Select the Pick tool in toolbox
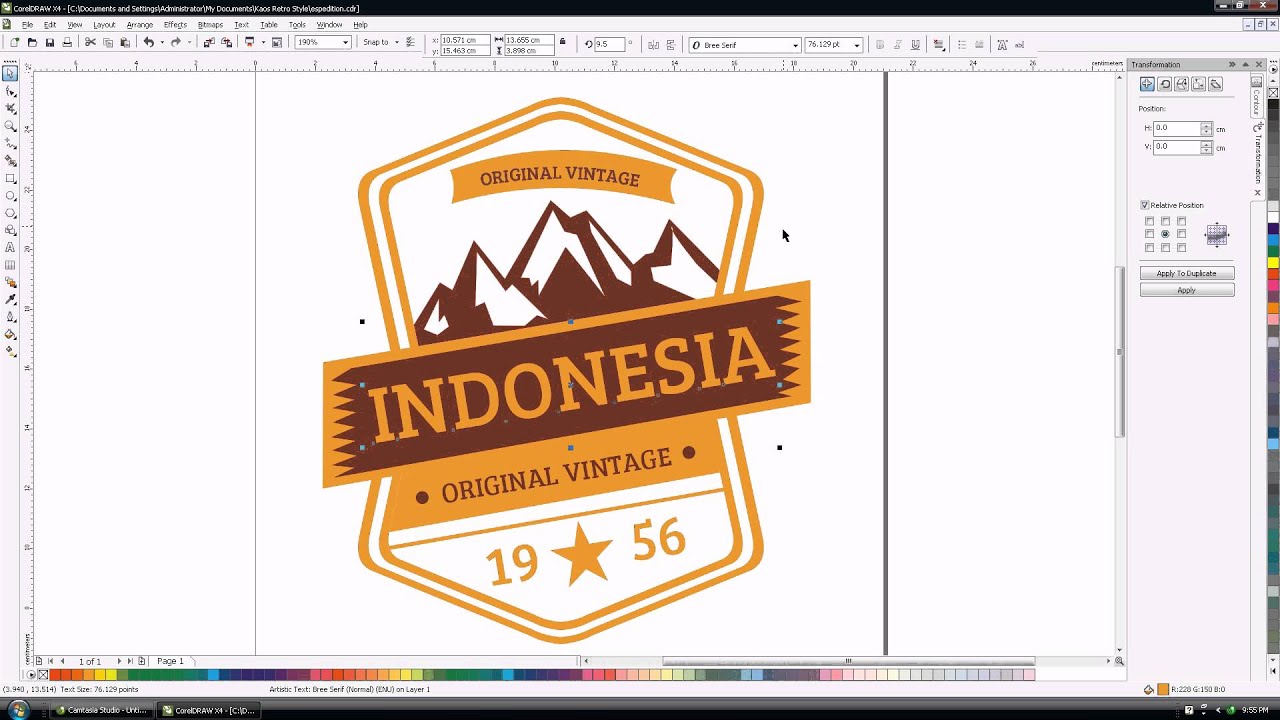 point(10,73)
